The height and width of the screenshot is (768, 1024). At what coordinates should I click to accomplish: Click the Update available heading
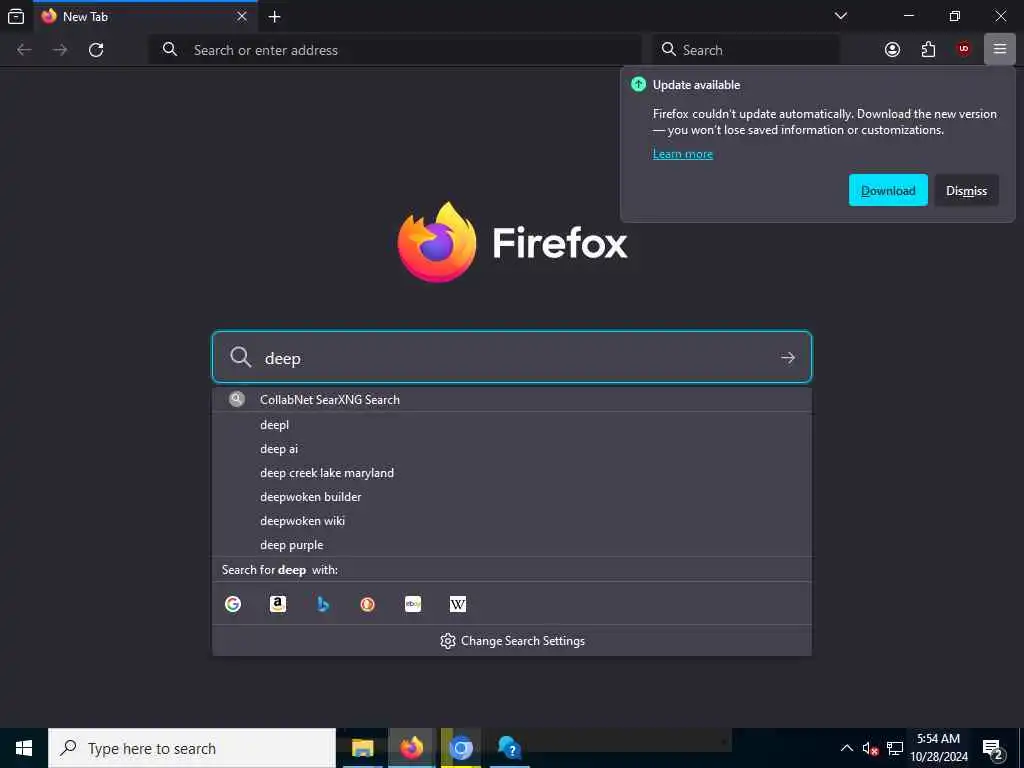696,85
